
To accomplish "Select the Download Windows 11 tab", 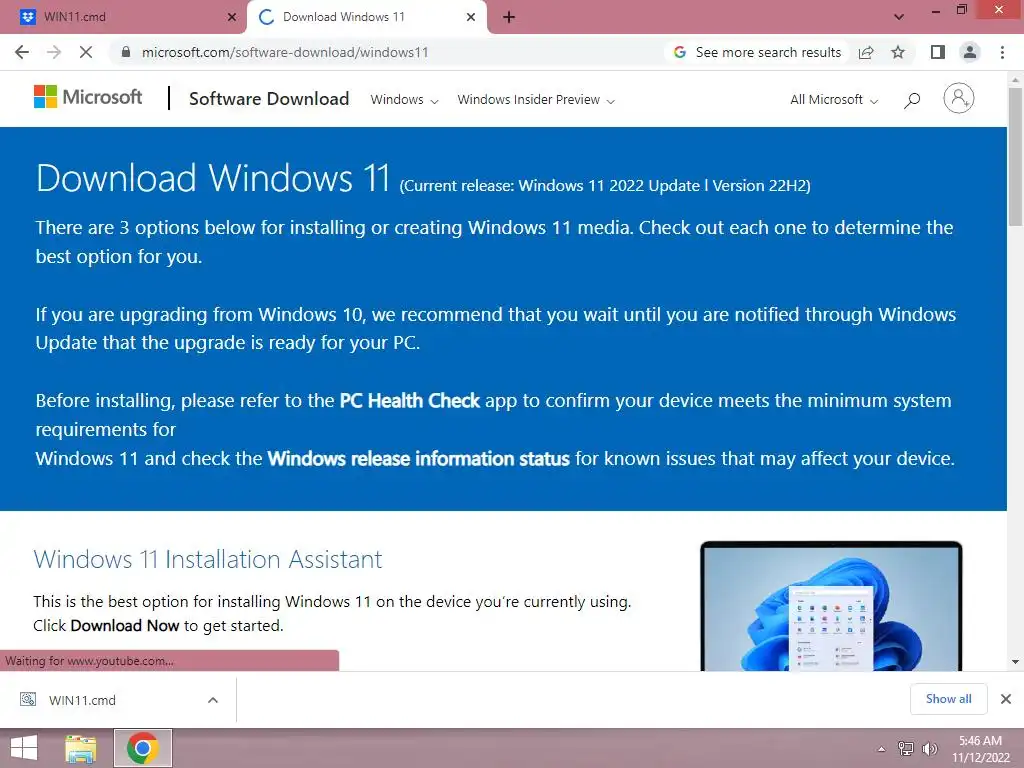I will pyautogui.click(x=366, y=17).
